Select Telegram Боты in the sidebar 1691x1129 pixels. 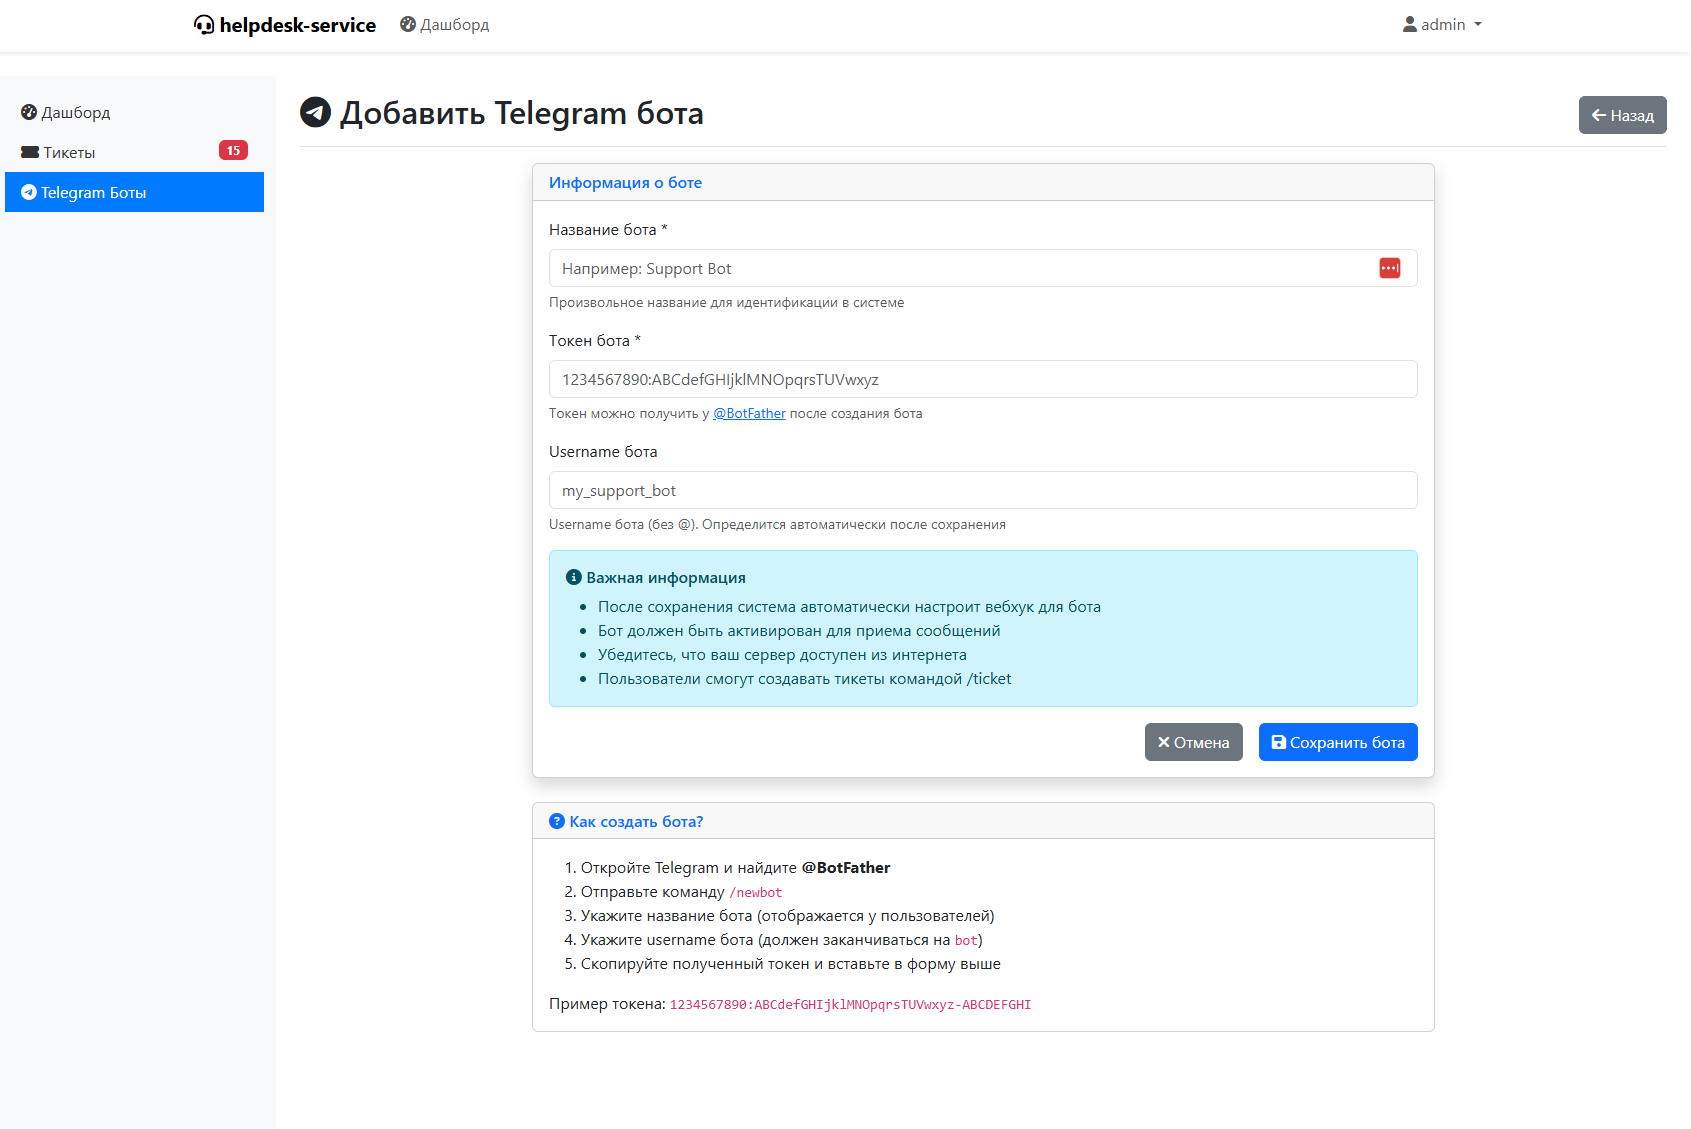134,192
